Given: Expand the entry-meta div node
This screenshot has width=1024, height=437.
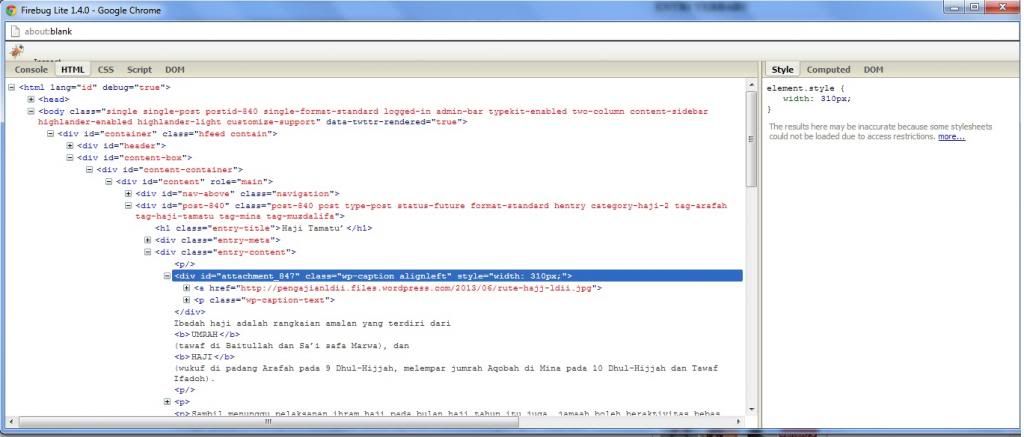Looking at the screenshot, I should point(148,240).
